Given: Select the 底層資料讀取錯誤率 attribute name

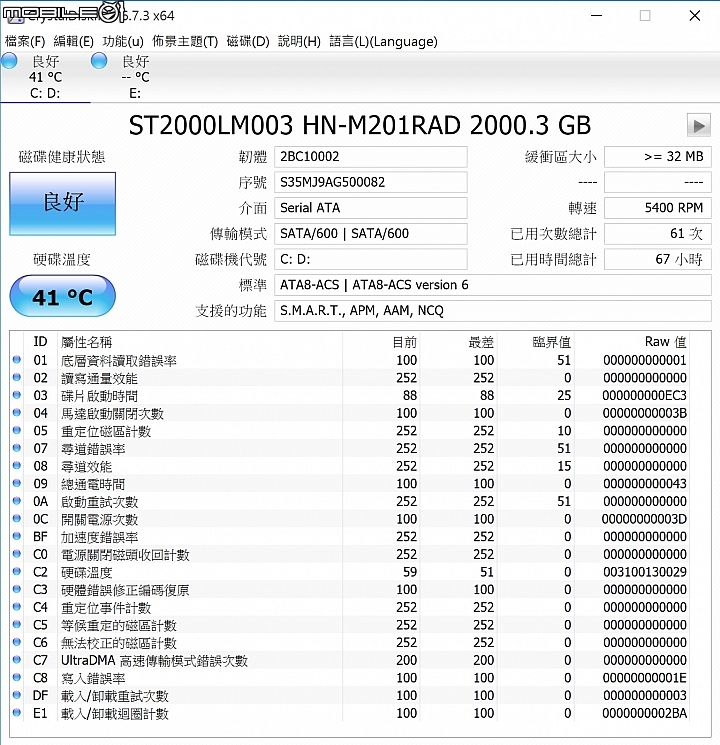Looking at the screenshot, I should [119, 361].
